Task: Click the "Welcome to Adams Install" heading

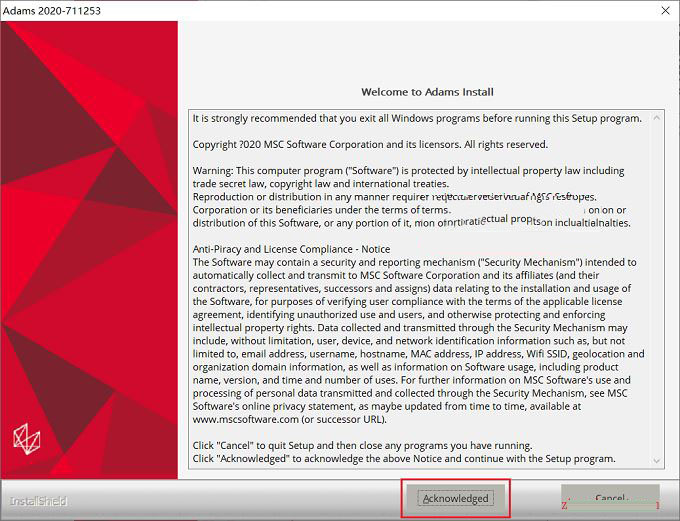Action: (427, 92)
